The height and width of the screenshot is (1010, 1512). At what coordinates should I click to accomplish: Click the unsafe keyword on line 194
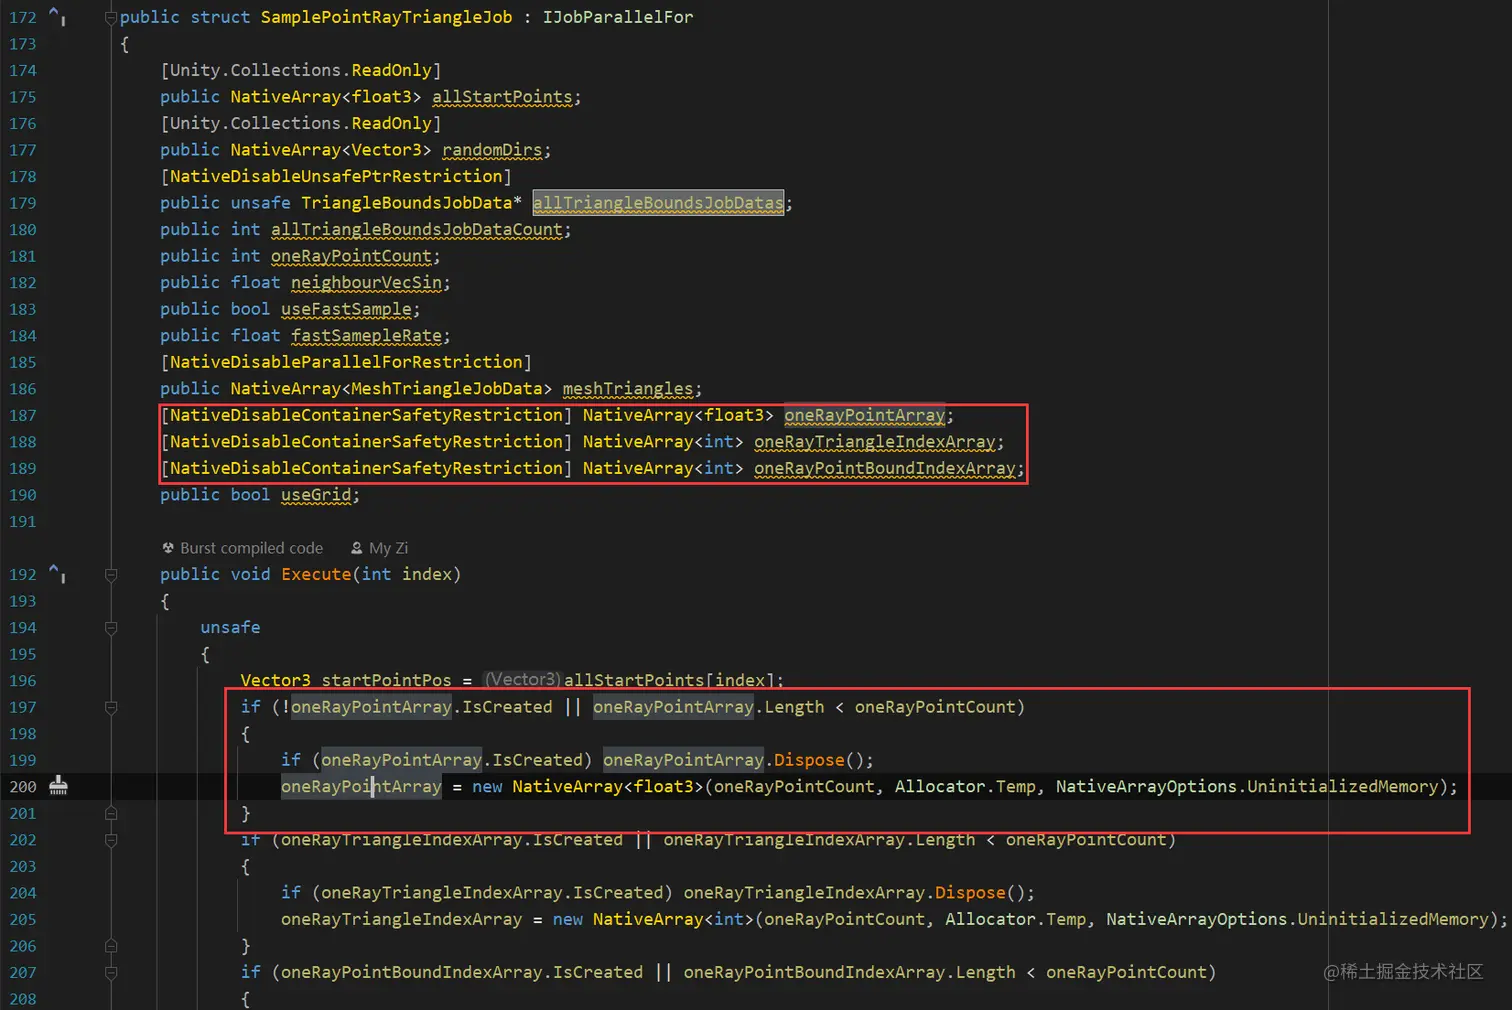230,627
